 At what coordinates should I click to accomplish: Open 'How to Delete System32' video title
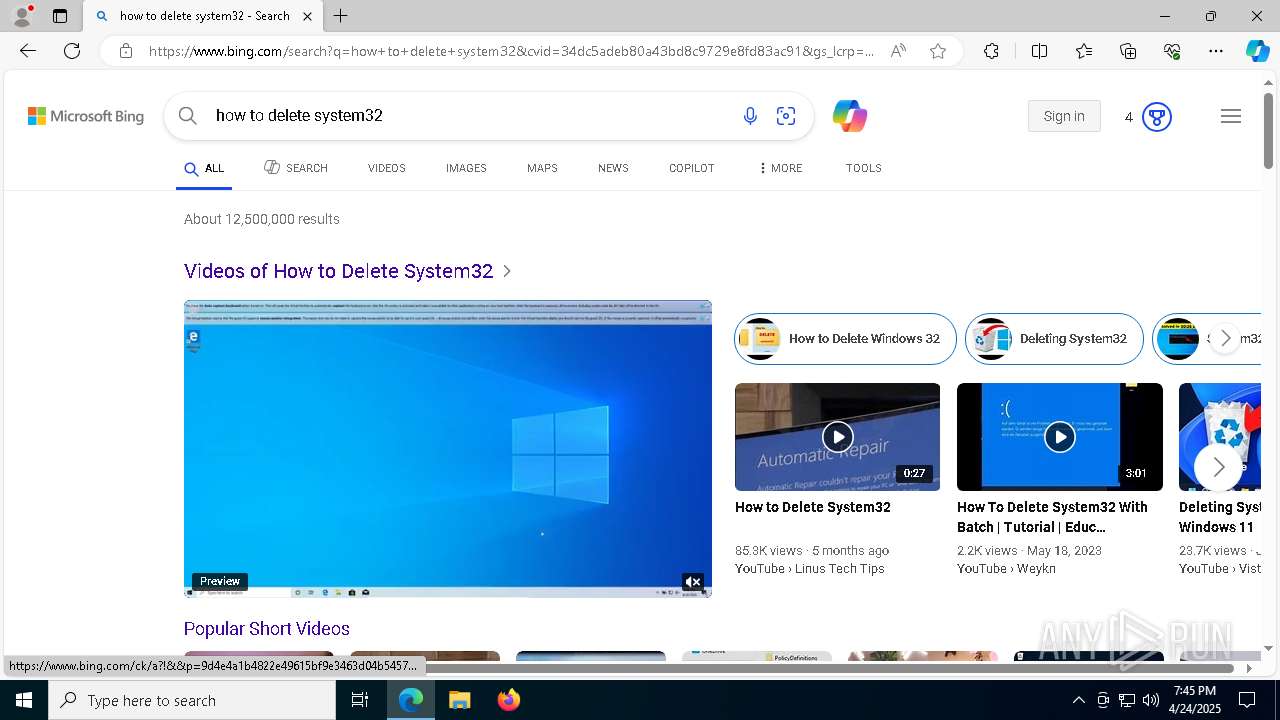[x=813, y=507]
